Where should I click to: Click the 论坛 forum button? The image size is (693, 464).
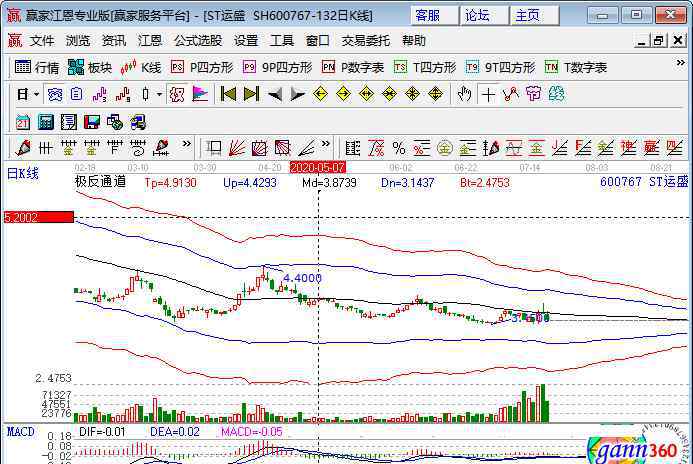pos(478,15)
